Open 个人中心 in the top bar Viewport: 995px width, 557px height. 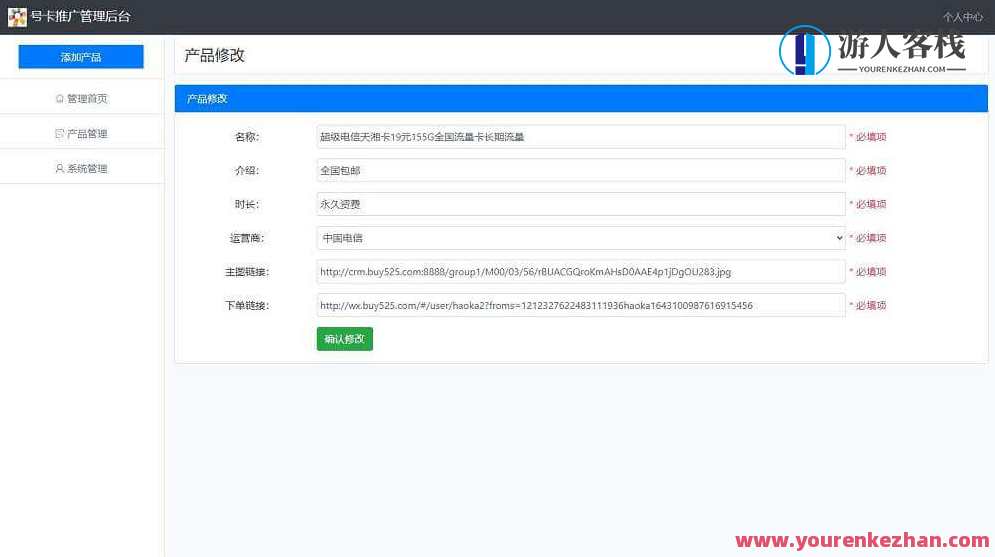pos(962,17)
